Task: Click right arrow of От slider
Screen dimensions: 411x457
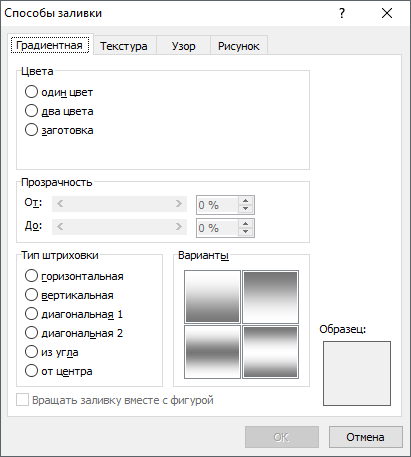Action: (179, 204)
